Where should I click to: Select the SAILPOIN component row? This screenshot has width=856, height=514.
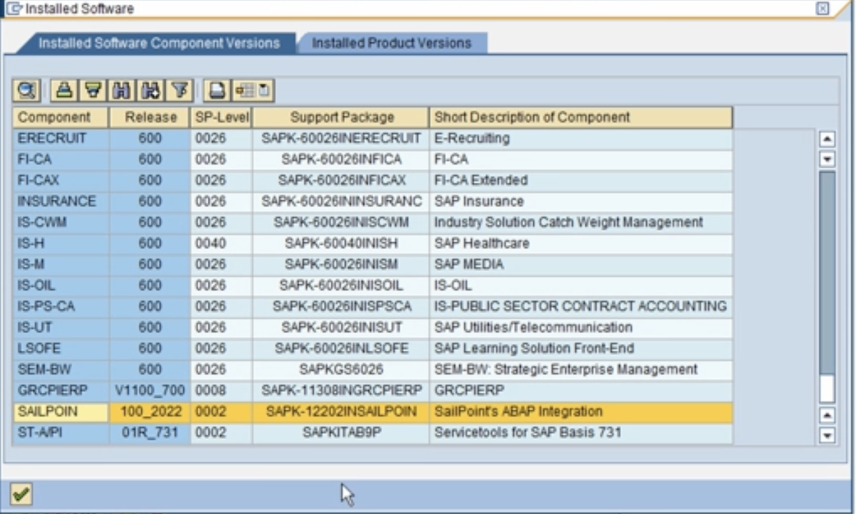pos(373,411)
